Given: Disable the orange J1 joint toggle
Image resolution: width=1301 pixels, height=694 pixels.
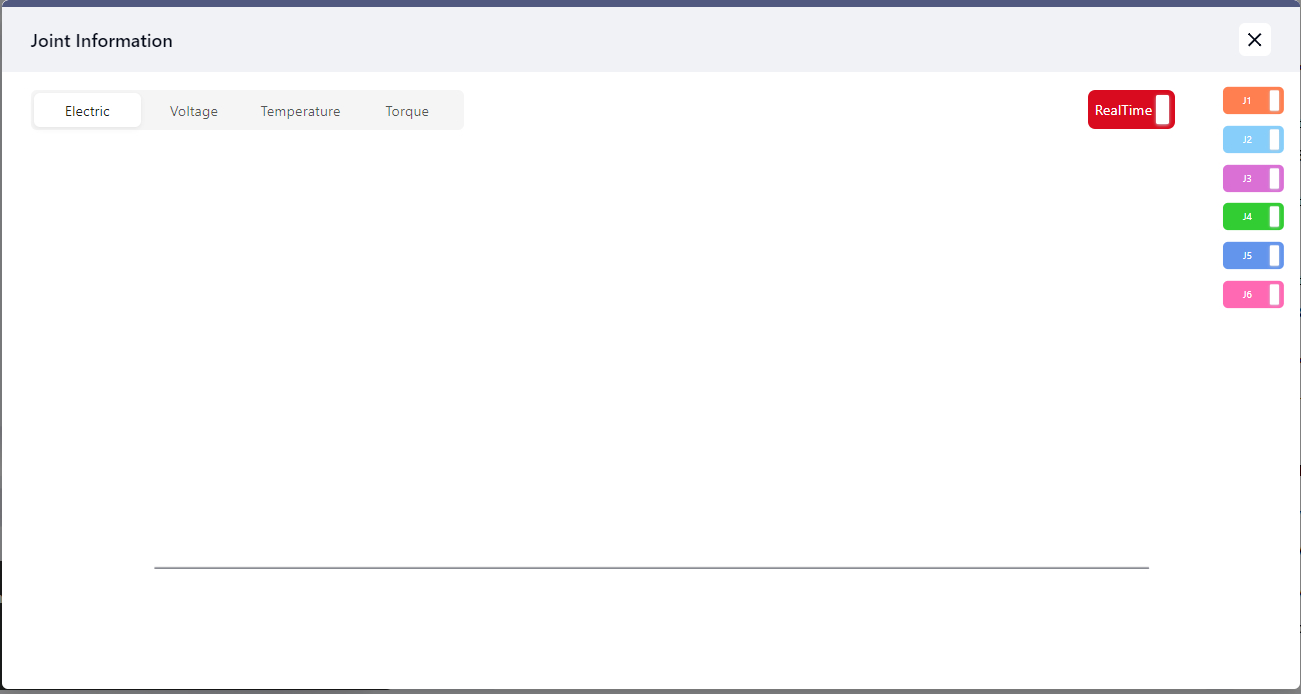Looking at the screenshot, I should point(1252,101).
